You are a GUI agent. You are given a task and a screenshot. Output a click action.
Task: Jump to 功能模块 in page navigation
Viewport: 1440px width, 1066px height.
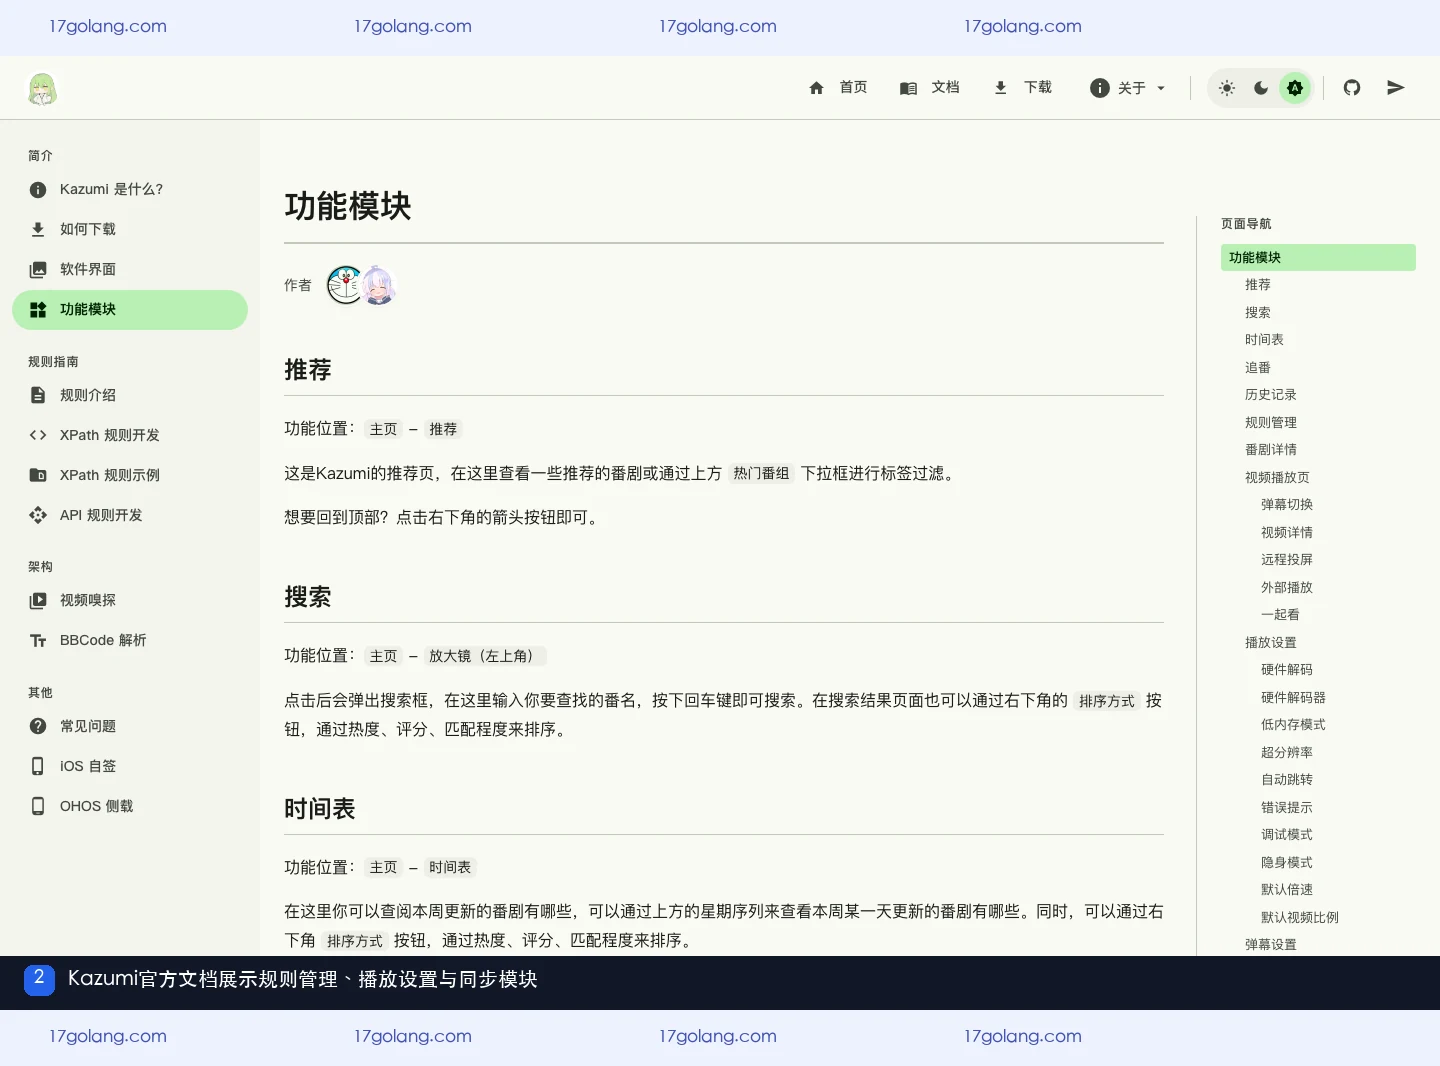pos(1318,258)
